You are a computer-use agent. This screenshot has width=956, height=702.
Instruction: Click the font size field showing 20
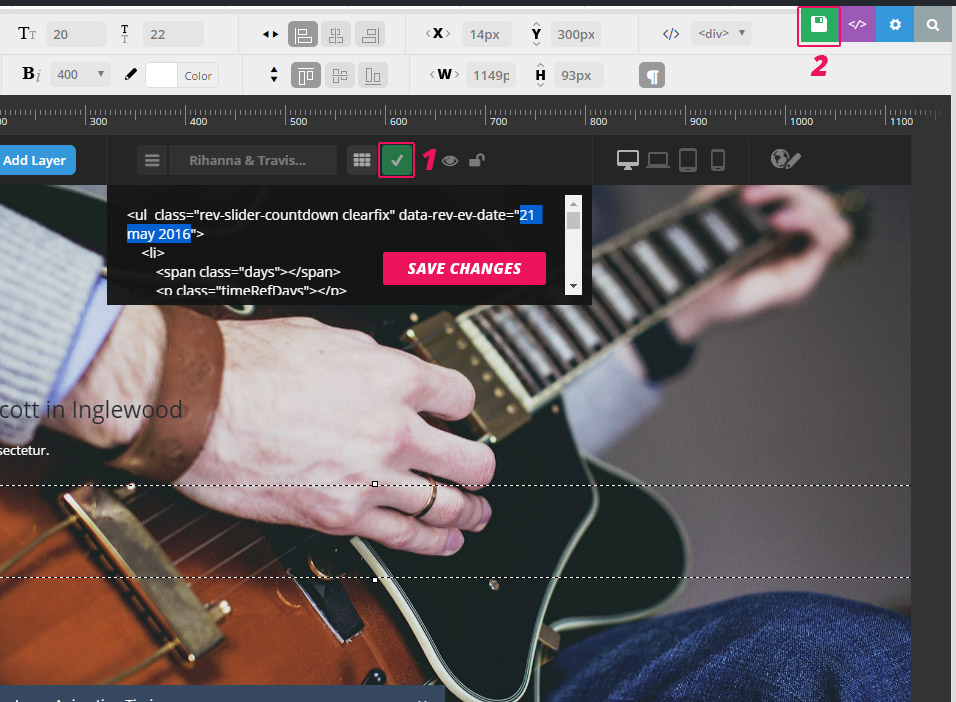point(76,34)
